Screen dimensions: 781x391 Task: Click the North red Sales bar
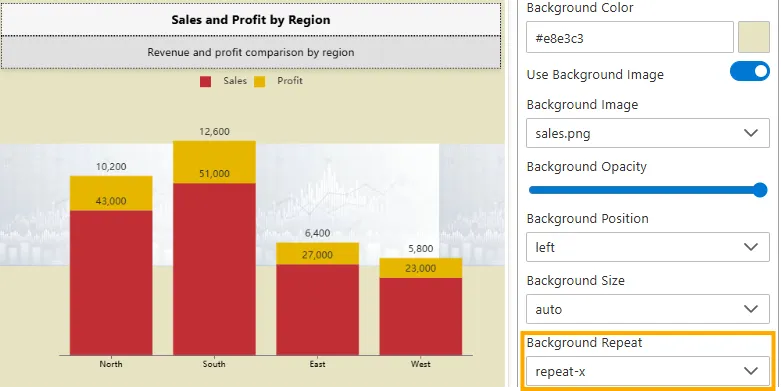[111, 283]
